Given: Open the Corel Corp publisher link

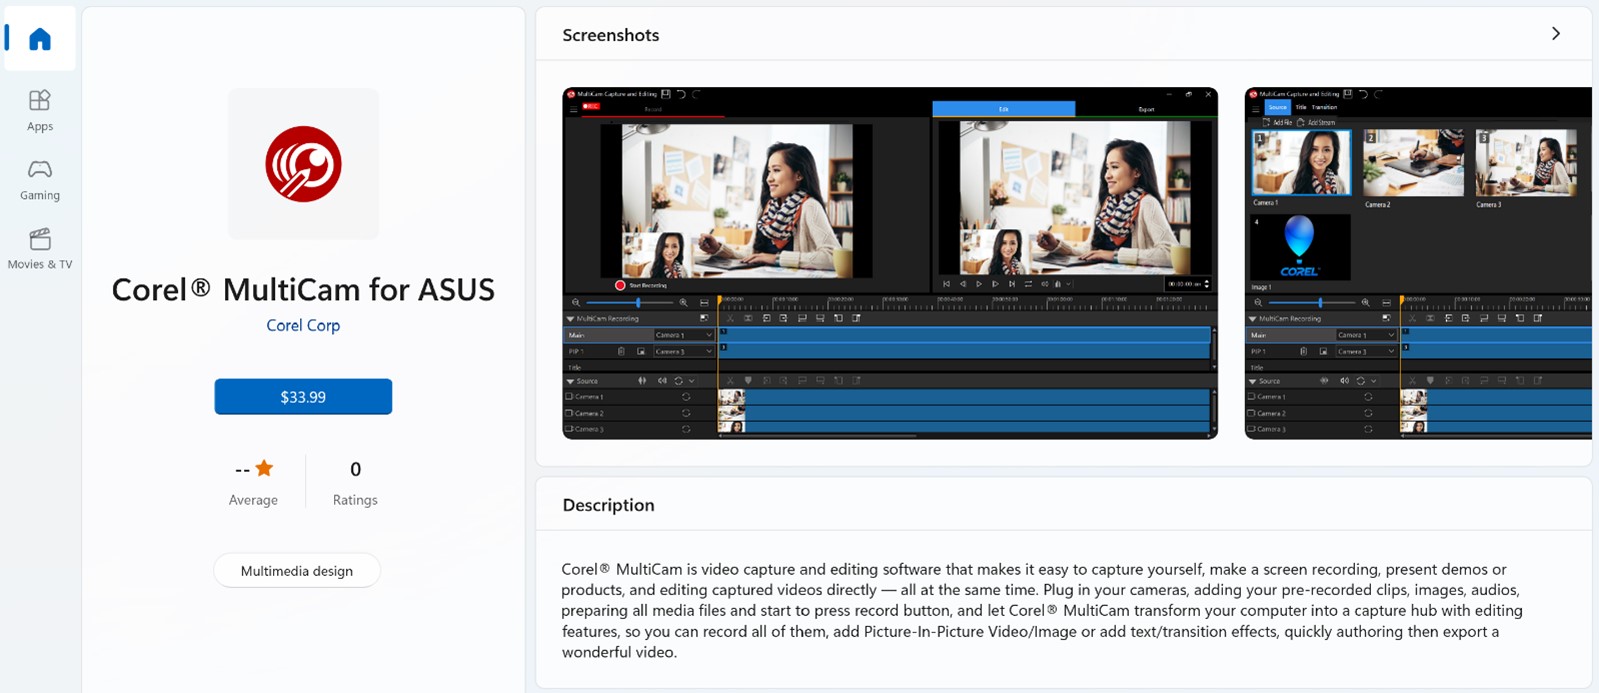Looking at the screenshot, I should (303, 325).
